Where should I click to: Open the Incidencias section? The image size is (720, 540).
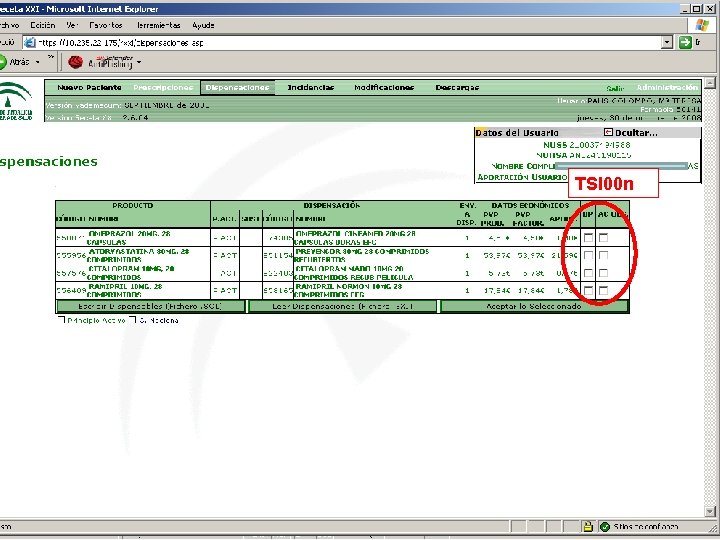(x=310, y=87)
